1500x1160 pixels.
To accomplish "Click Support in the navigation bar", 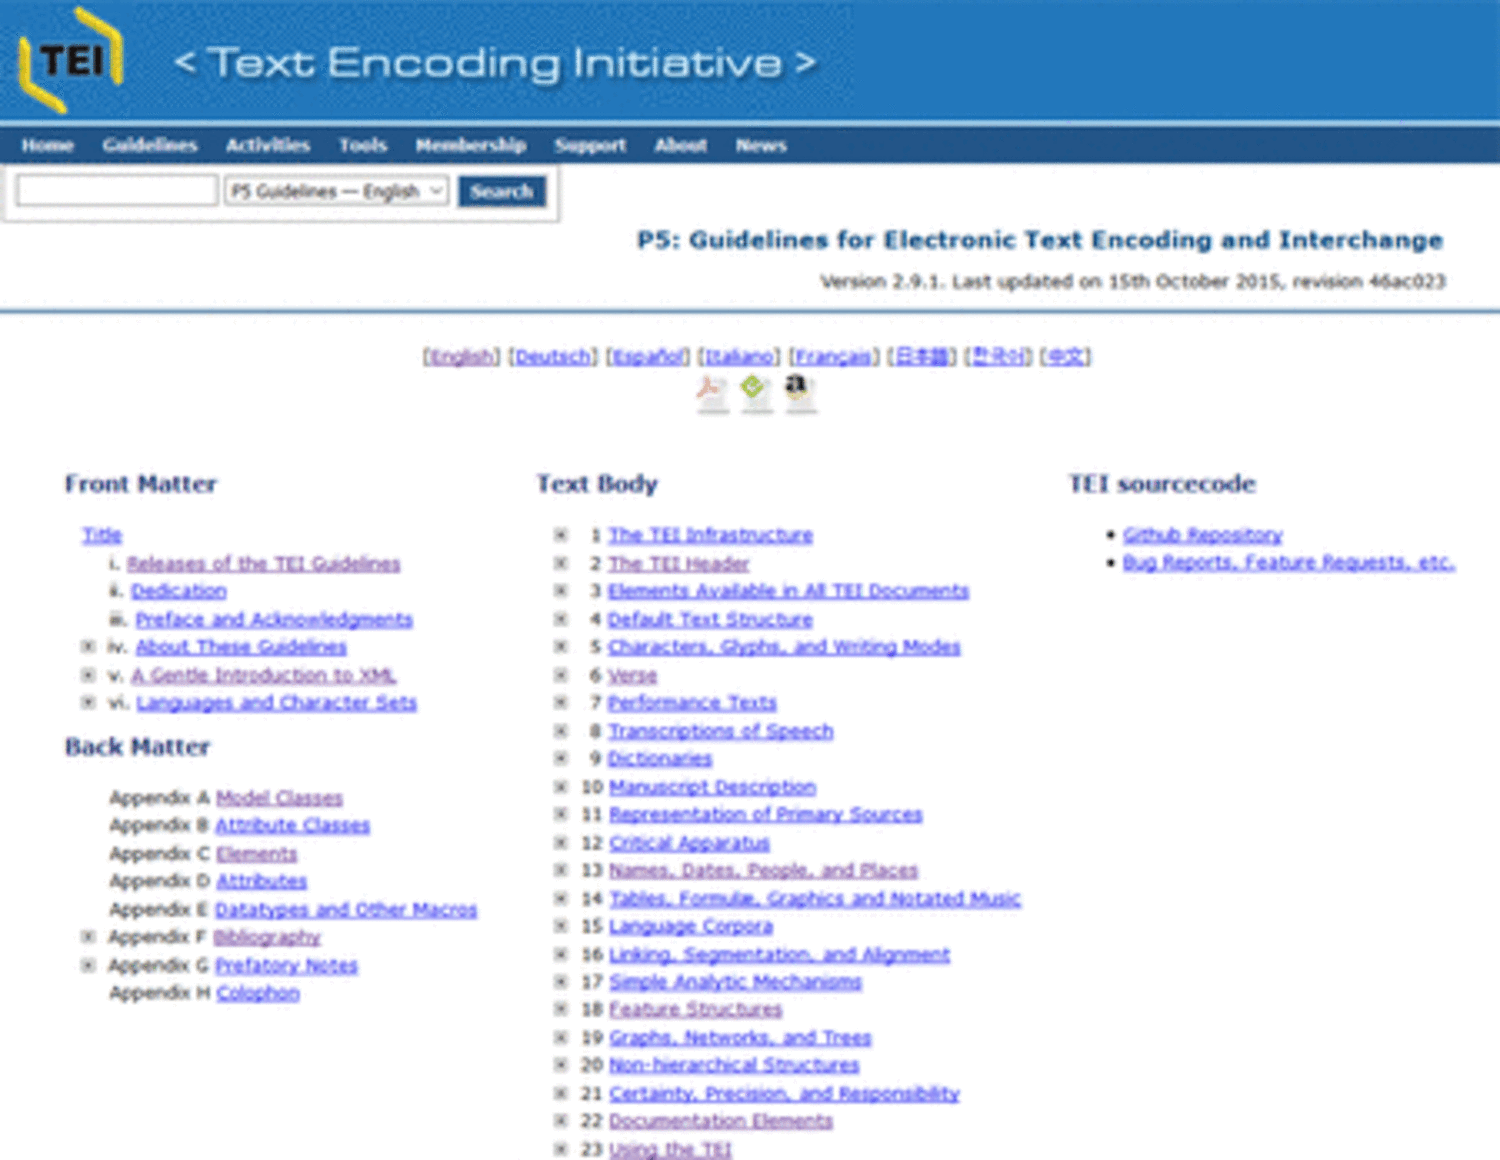I will point(590,145).
